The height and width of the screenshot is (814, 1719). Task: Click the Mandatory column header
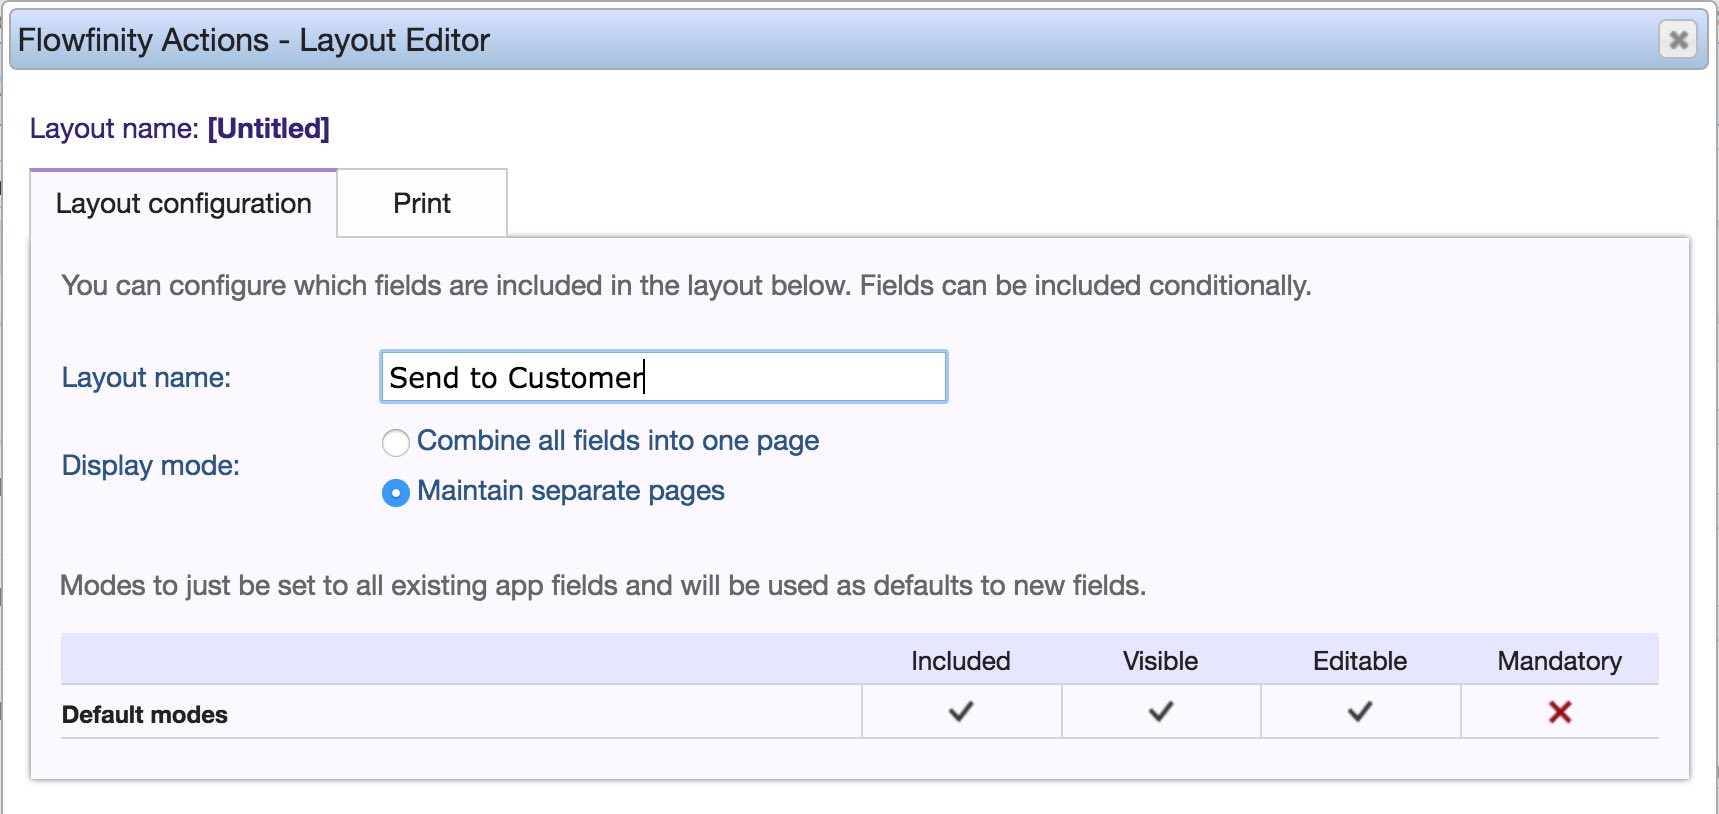click(1559, 661)
